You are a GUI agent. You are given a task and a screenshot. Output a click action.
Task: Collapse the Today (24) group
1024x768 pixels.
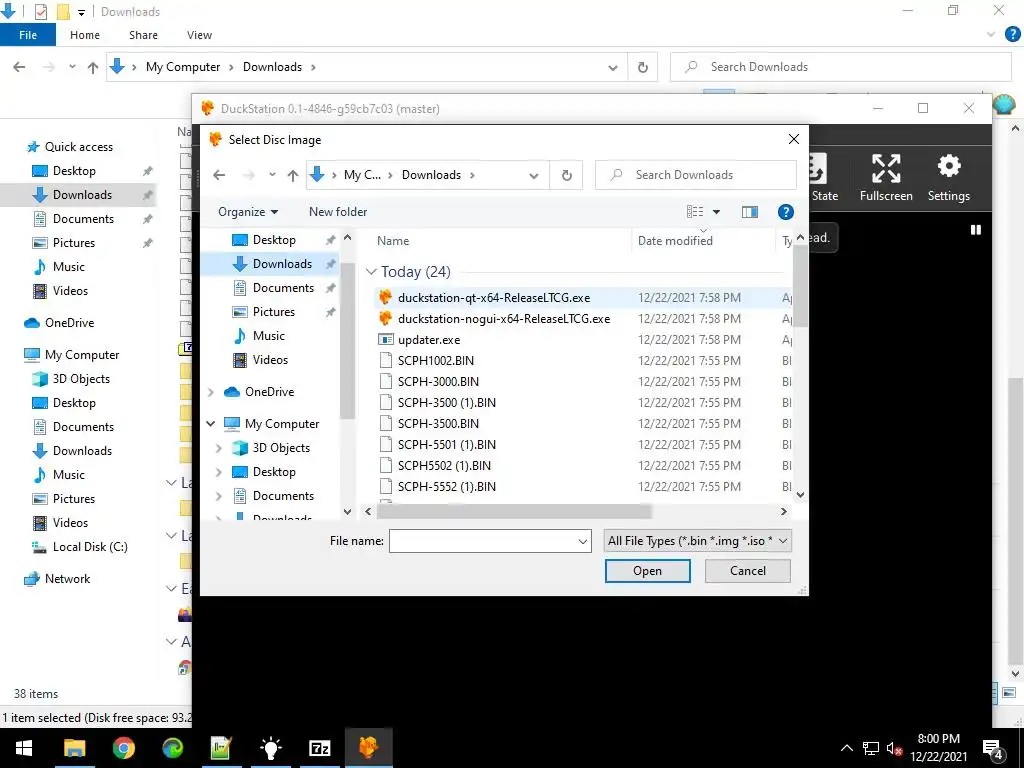(372, 272)
